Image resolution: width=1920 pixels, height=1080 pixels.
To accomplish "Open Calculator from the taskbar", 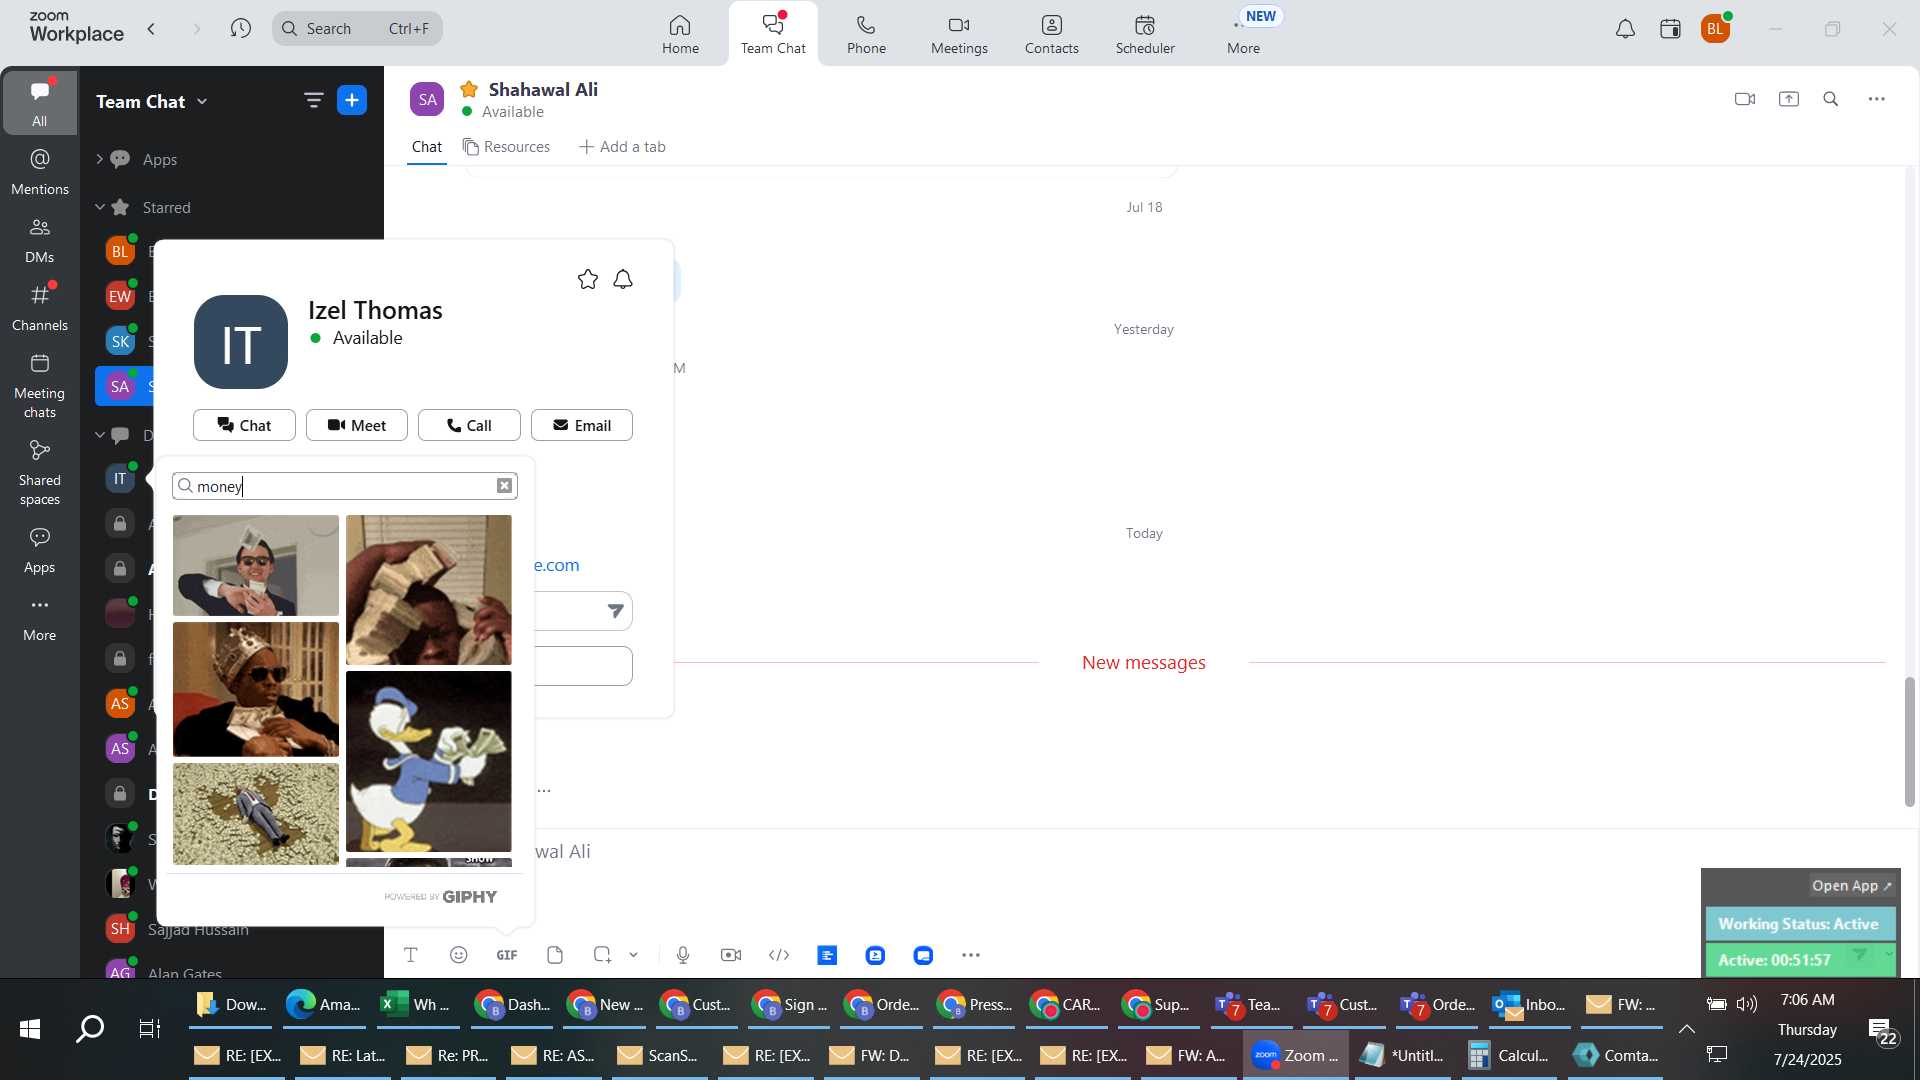I will click(x=1508, y=1055).
